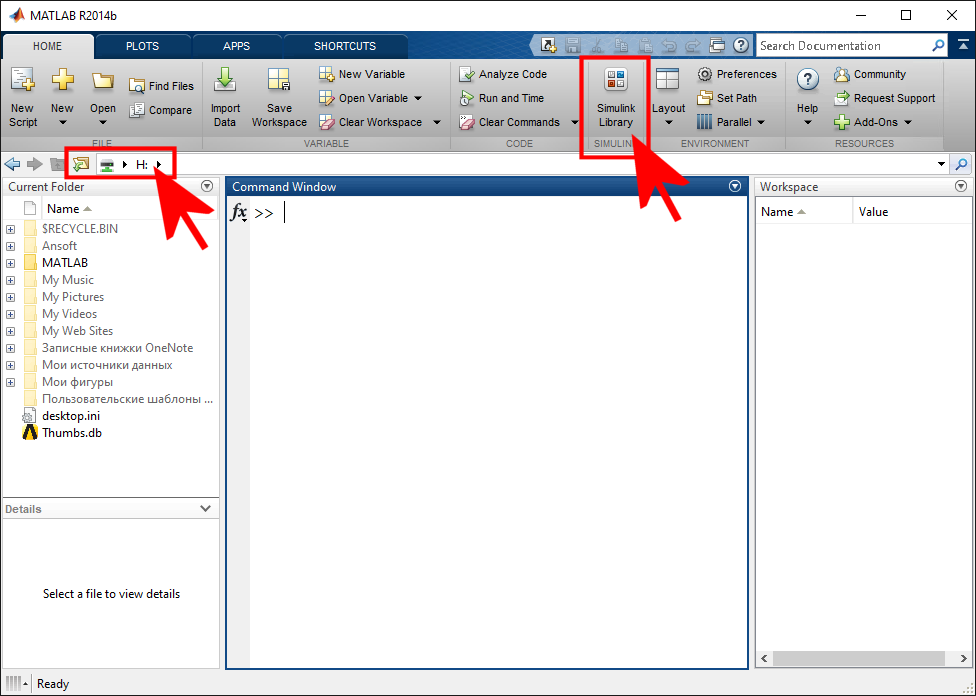Expand the Open Variable dropdown arrow
Image resolution: width=976 pixels, height=696 pixels.
point(418,98)
